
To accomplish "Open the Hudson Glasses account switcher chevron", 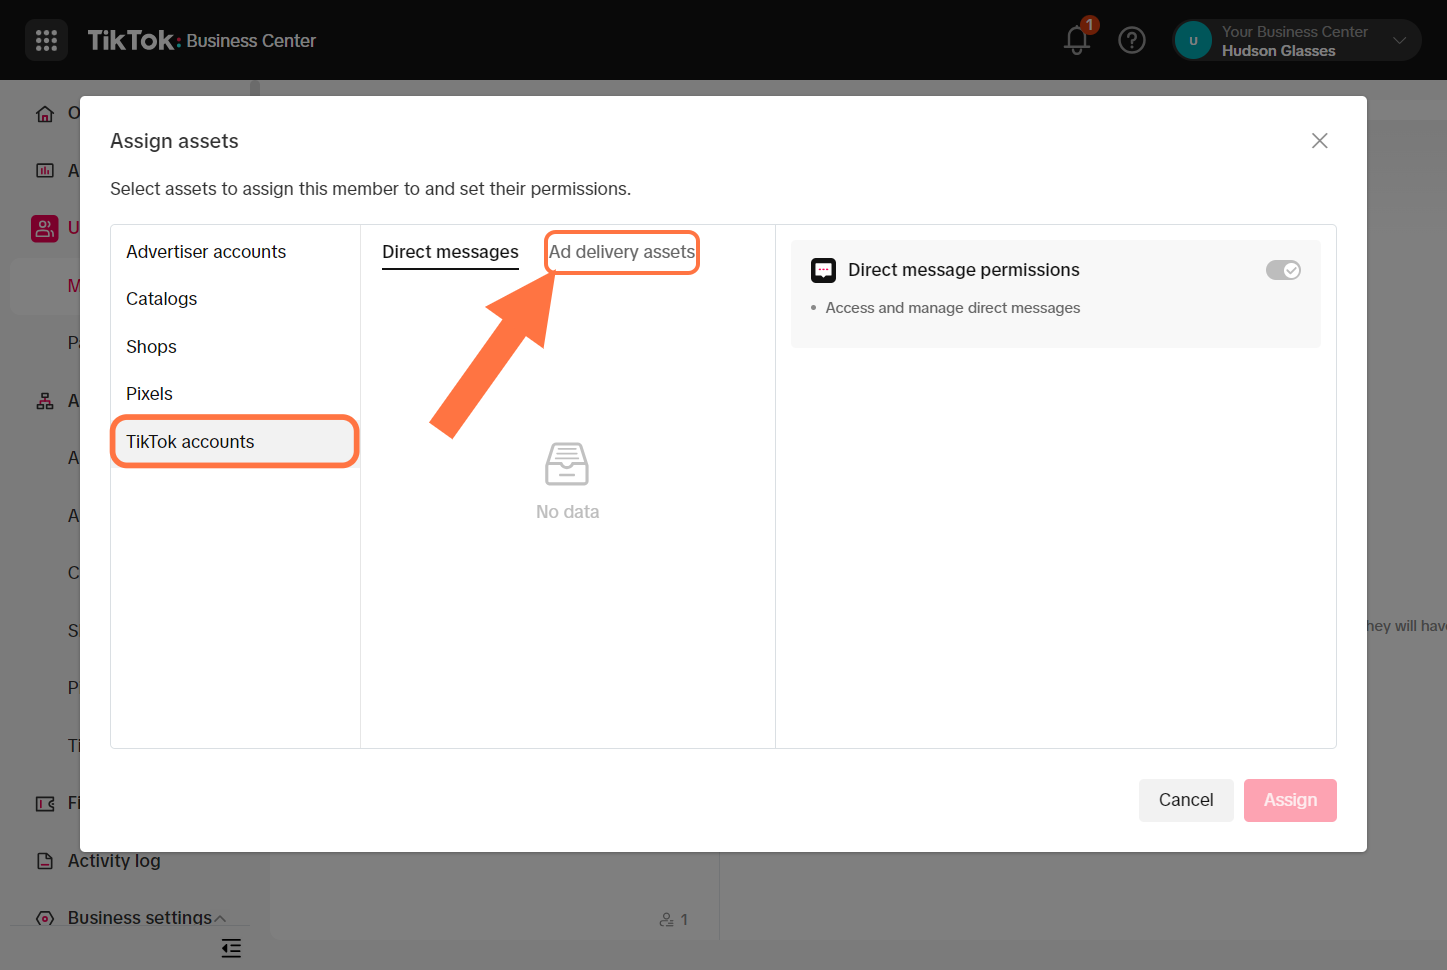I will pos(1399,40).
